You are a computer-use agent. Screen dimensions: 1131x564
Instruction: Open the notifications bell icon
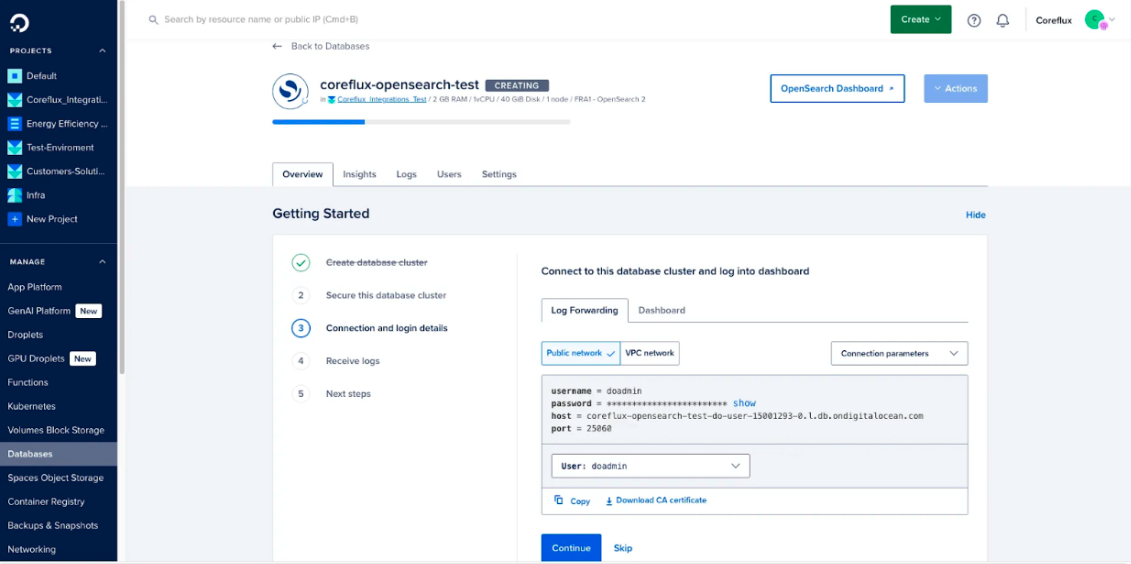1002,20
